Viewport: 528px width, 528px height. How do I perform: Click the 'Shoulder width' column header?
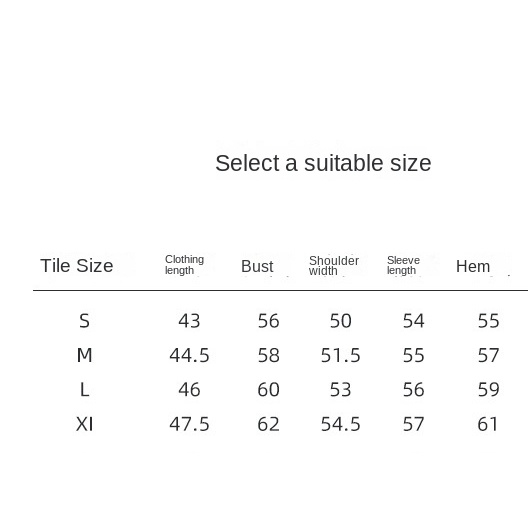click(334, 266)
